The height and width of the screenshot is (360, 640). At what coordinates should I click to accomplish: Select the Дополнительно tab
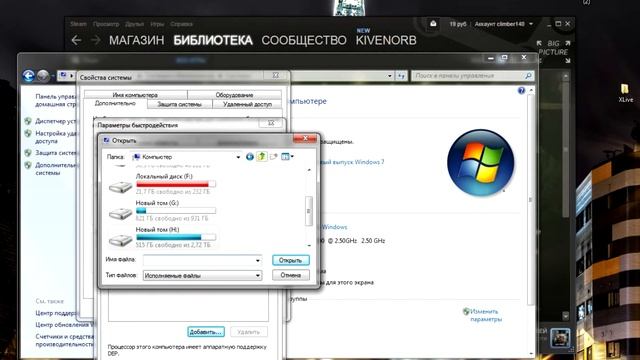pos(115,104)
